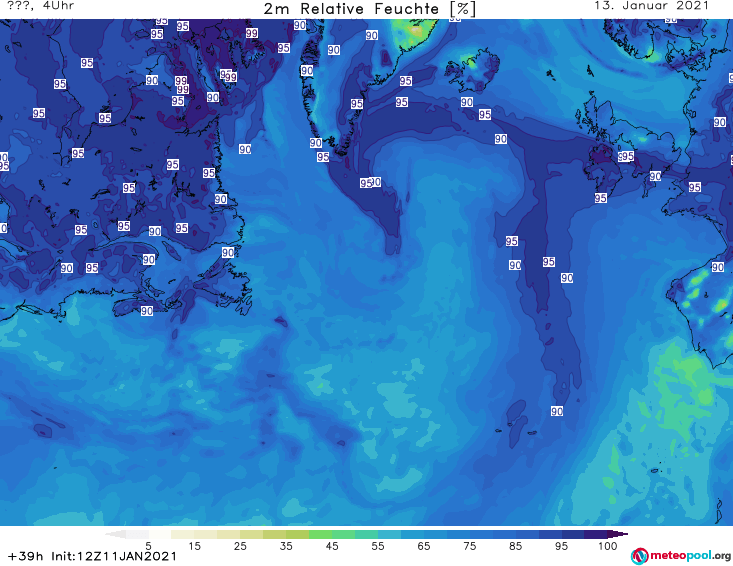Click the '???, 4Uhr' time label
733x566 pixels.
pos(40,6)
